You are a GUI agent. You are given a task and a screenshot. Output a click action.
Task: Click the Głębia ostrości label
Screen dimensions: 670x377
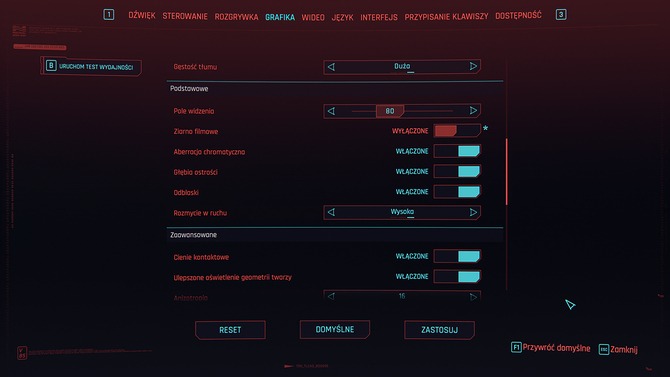[195, 172]
